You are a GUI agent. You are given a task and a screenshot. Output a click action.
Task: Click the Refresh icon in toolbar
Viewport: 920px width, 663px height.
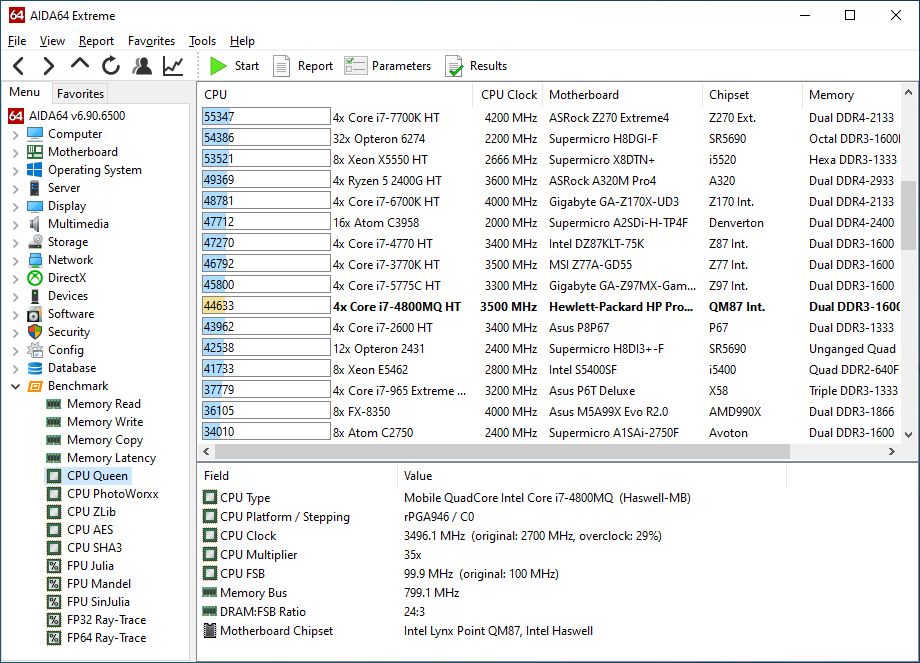(x=111, y=66)
